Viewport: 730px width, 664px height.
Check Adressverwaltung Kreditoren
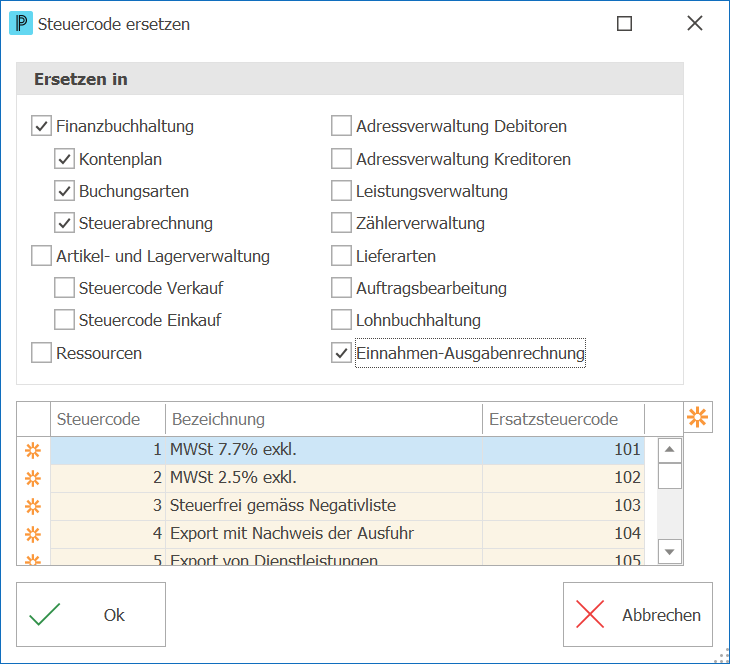[x=341, y=159]
